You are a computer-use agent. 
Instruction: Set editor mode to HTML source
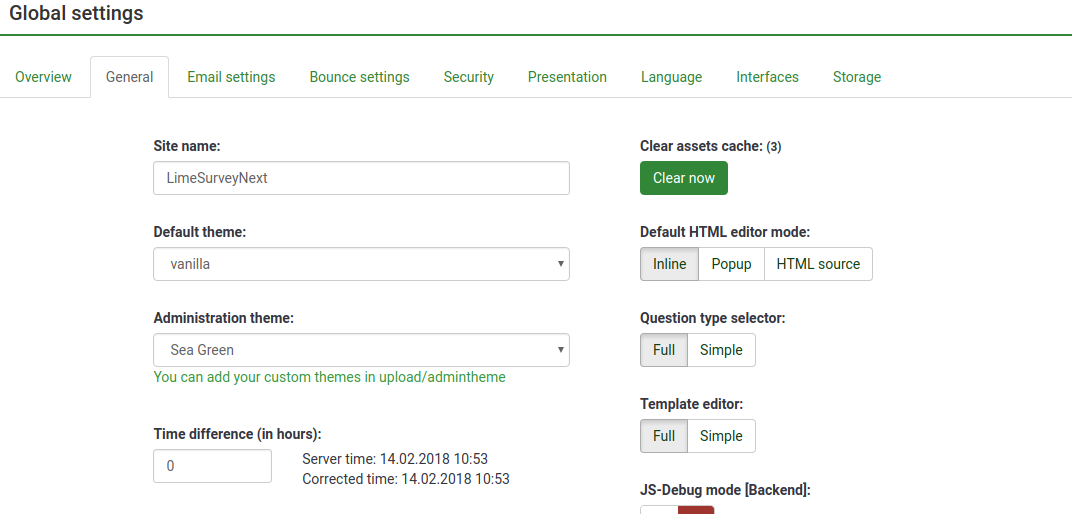(818, 264)
